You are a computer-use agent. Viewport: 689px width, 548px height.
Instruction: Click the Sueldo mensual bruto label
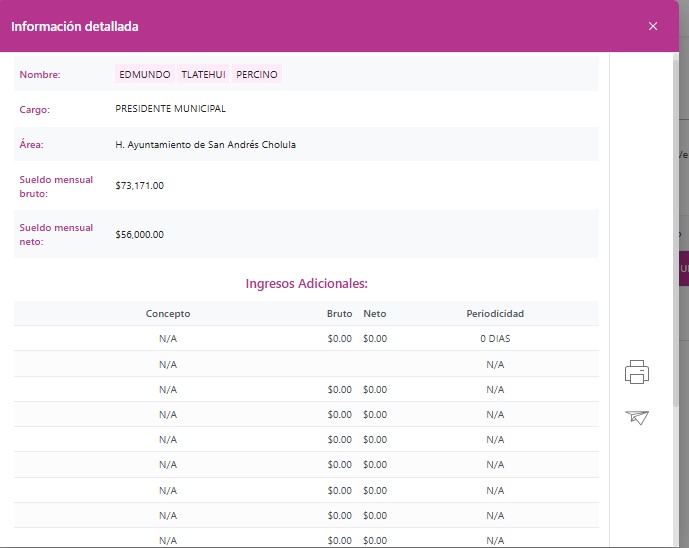click(56, 186)
